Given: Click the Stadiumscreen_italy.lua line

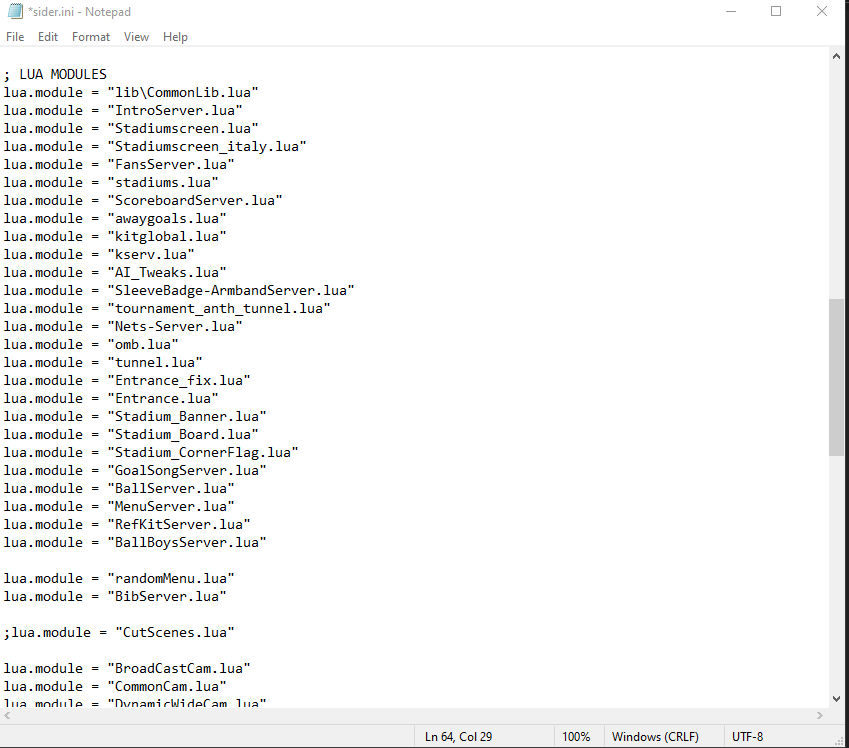Looking at the screenshot, I should tap(155, 146).
